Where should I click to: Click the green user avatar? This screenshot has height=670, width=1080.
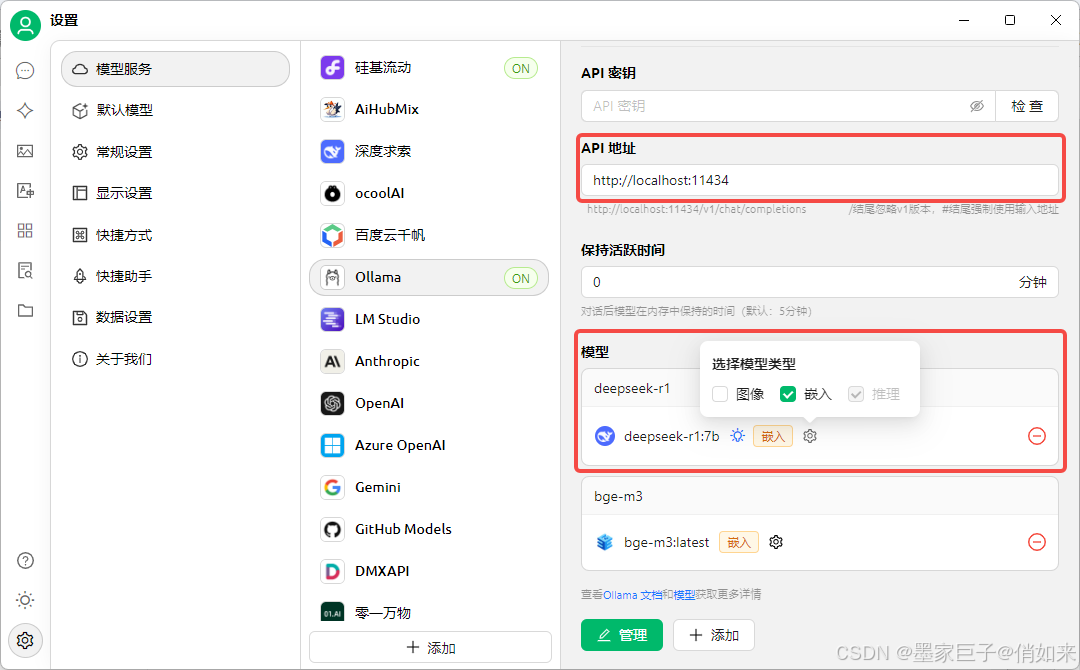click(x=25, y=25)
